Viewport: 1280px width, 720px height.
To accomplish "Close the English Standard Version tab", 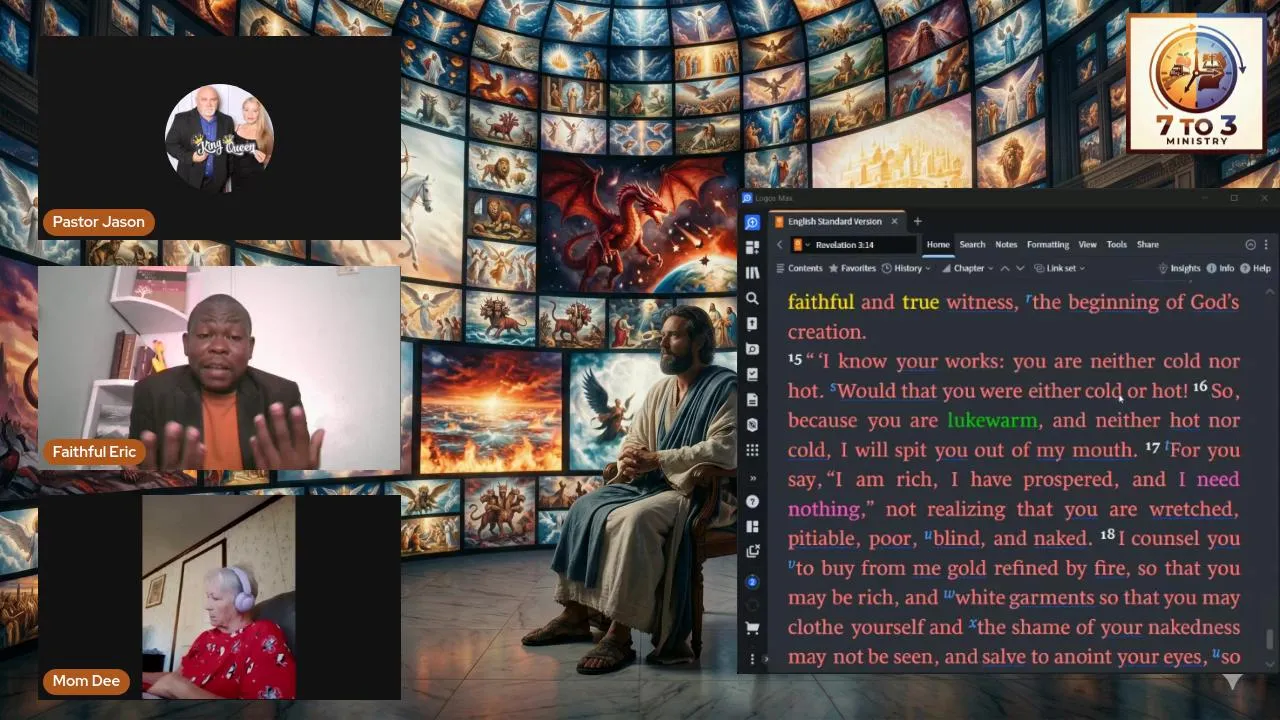I will pos(895,221).
